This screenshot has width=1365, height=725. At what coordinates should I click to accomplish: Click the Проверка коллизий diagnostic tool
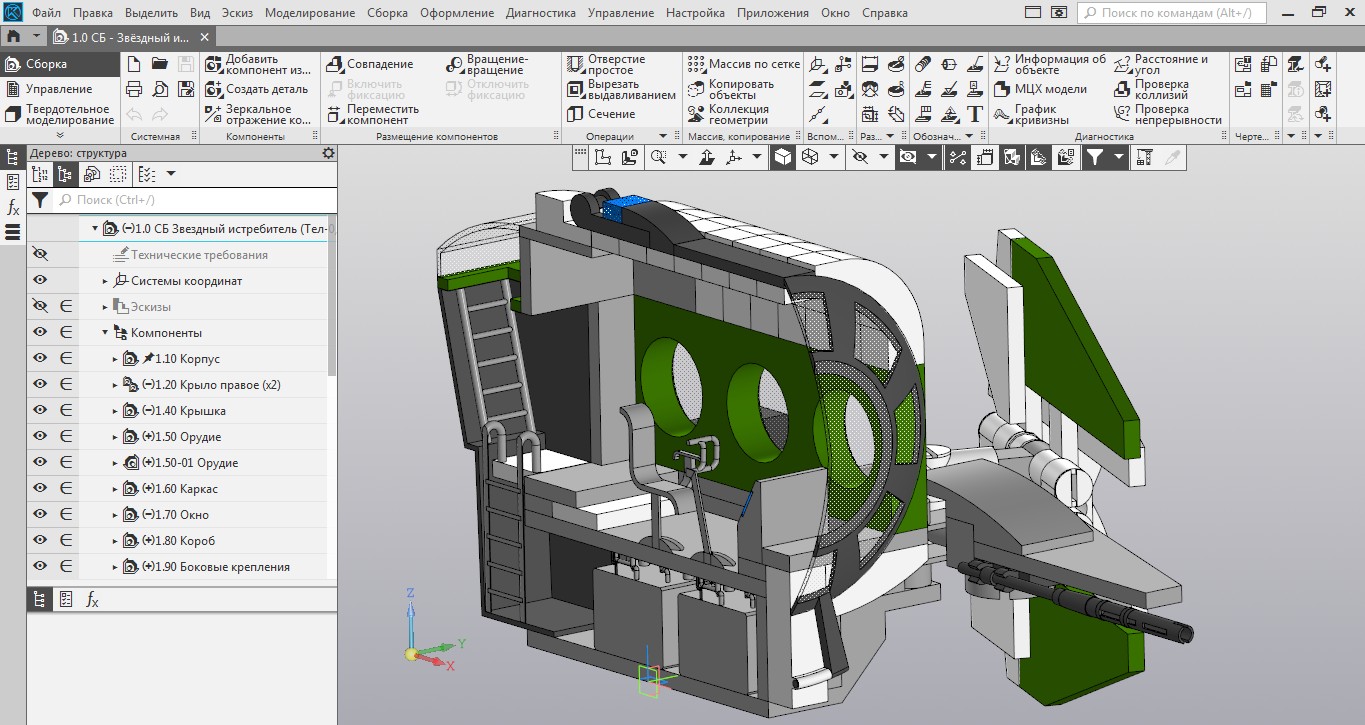click(x=1161, y=89)
